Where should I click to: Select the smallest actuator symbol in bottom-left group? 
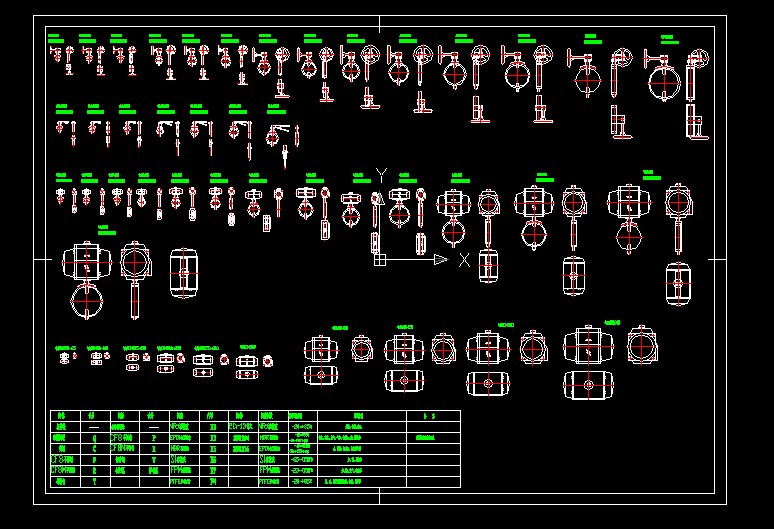pyautogui.click(x=64, y=358)
